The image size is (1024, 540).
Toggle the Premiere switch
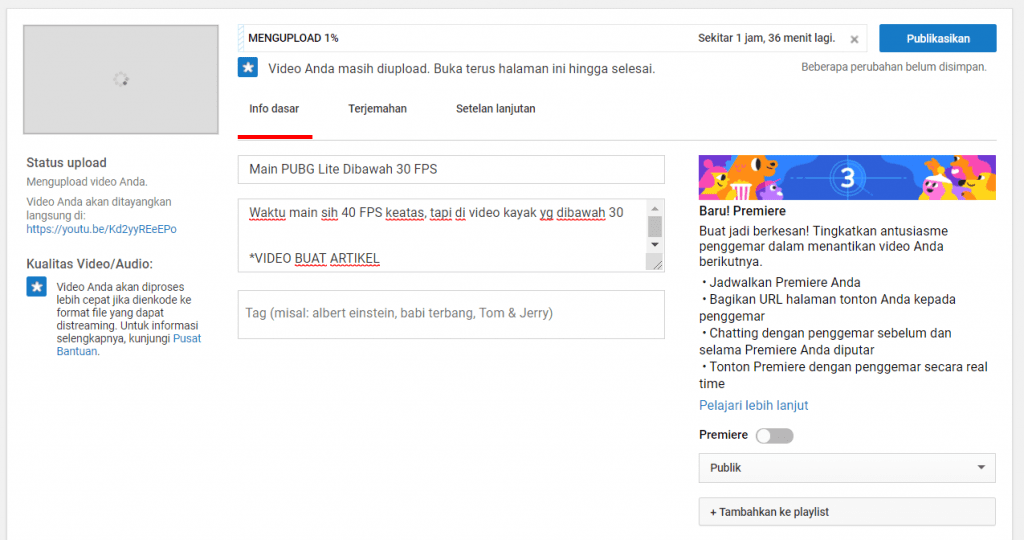pos(775,436)
